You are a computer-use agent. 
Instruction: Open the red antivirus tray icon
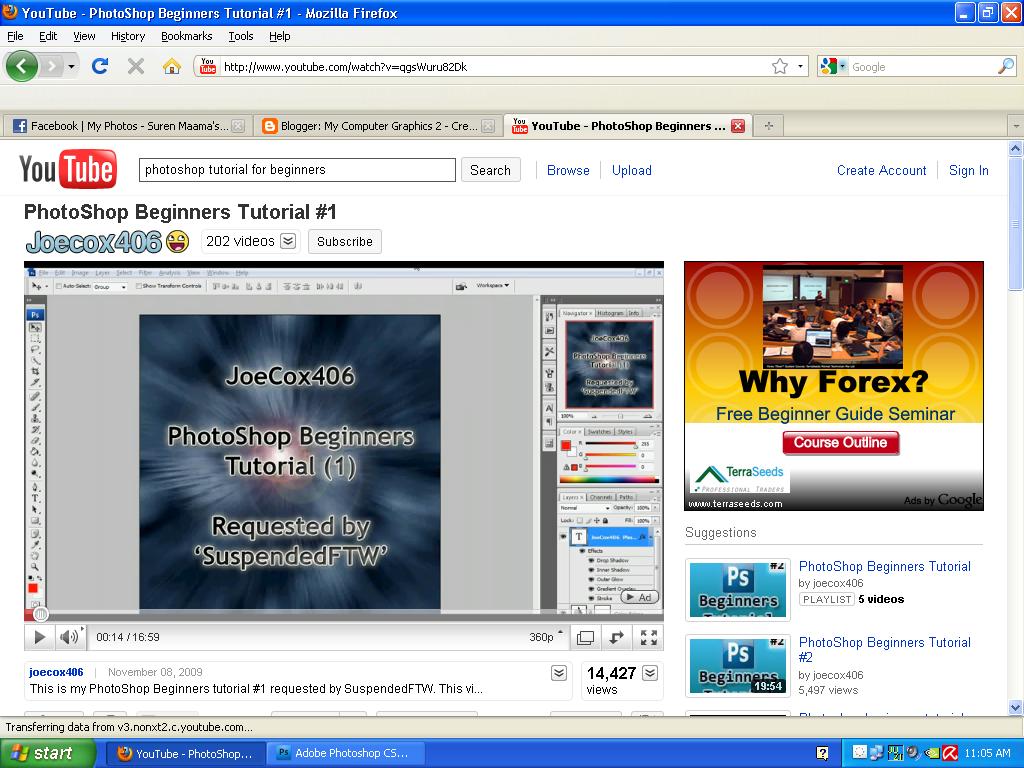[950, 753]
